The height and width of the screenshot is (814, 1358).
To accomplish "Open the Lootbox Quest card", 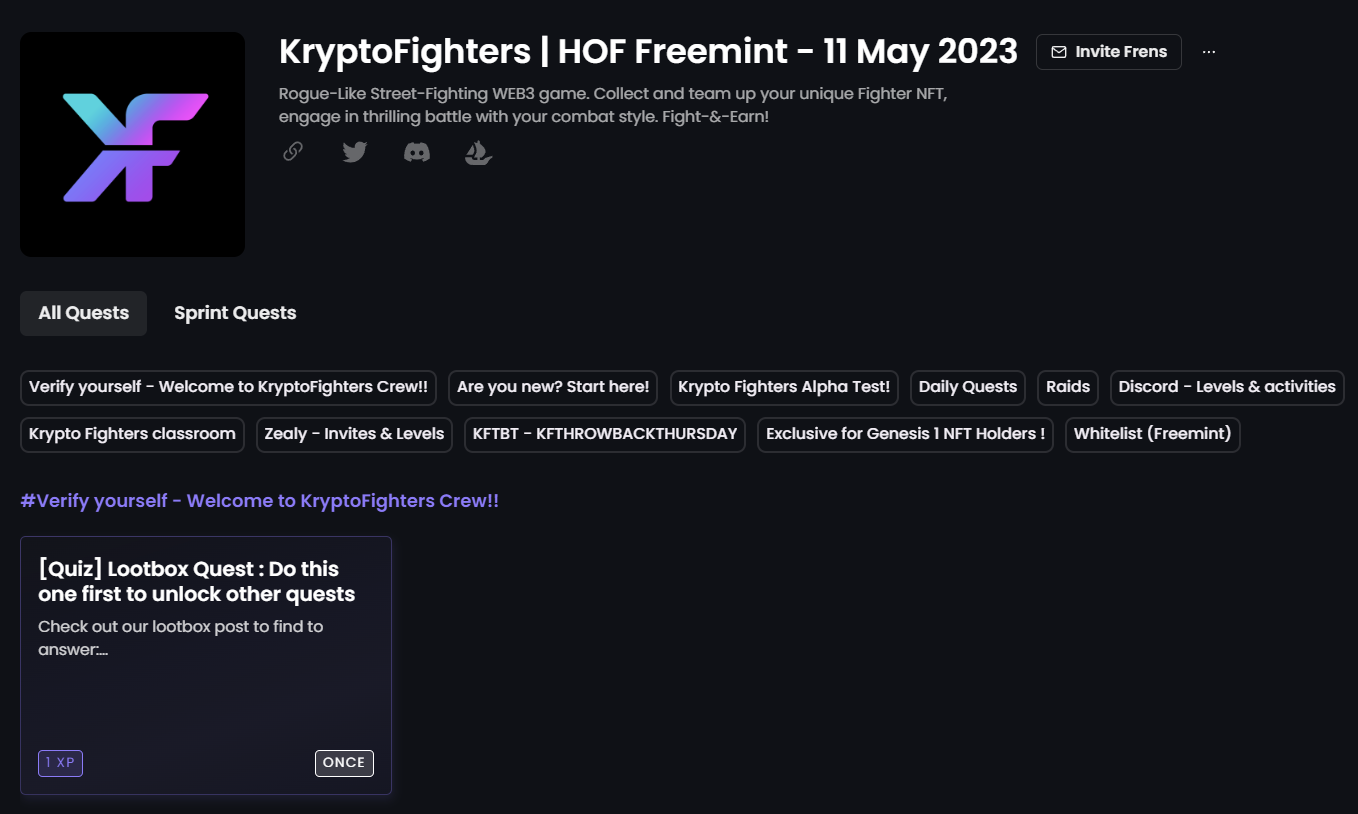I will coord(205,665).
